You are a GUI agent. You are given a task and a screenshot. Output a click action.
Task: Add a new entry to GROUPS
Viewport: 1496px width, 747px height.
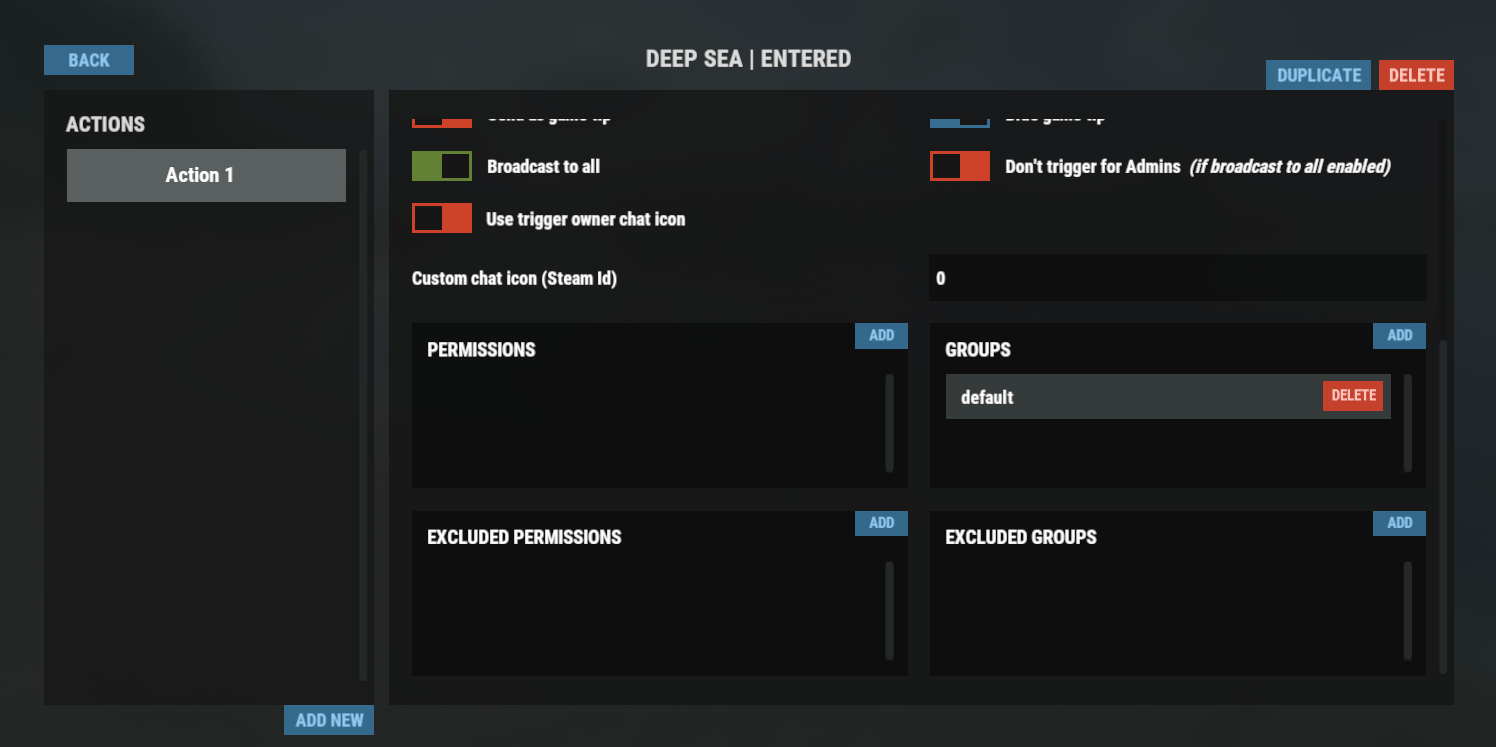1399,336
